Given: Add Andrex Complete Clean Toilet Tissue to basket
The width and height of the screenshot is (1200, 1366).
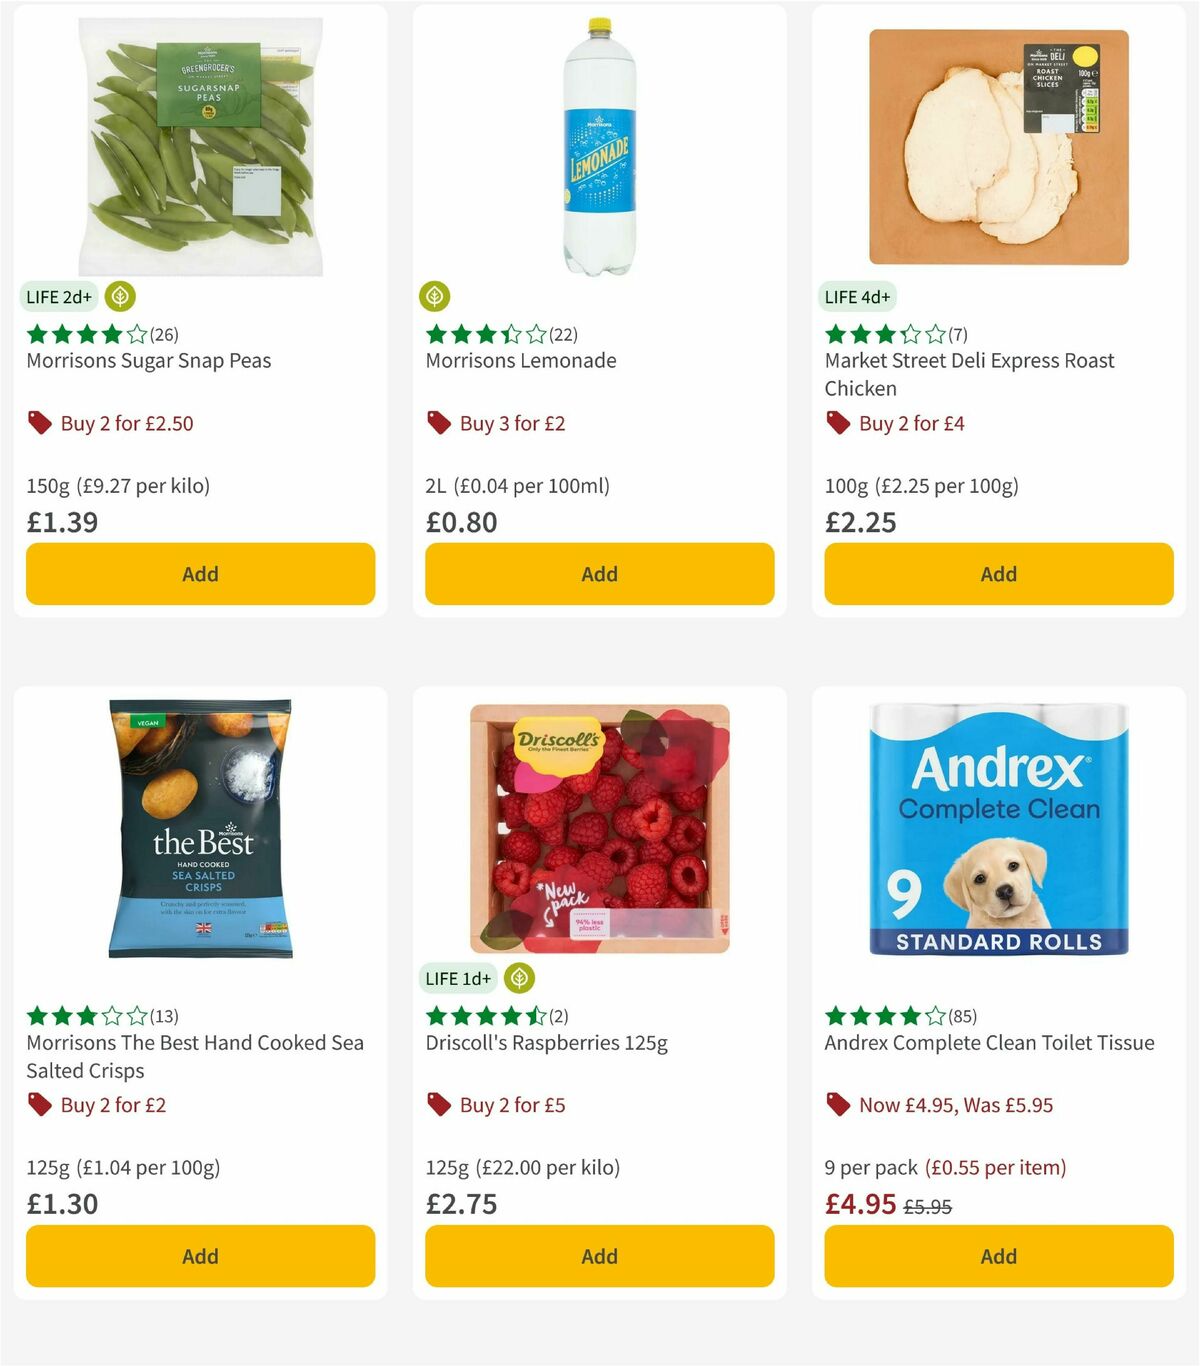Looking at the screenshot, I should [998, 1256].
